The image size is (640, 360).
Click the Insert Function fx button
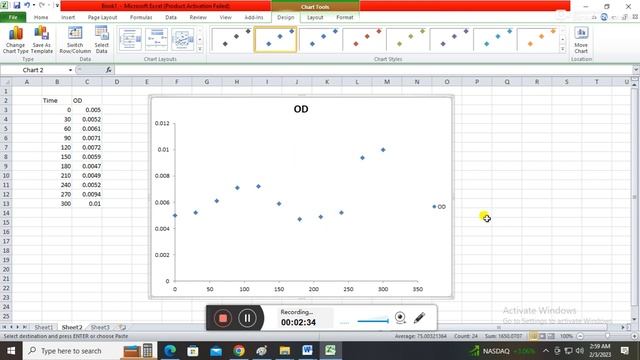click(109, 70)
